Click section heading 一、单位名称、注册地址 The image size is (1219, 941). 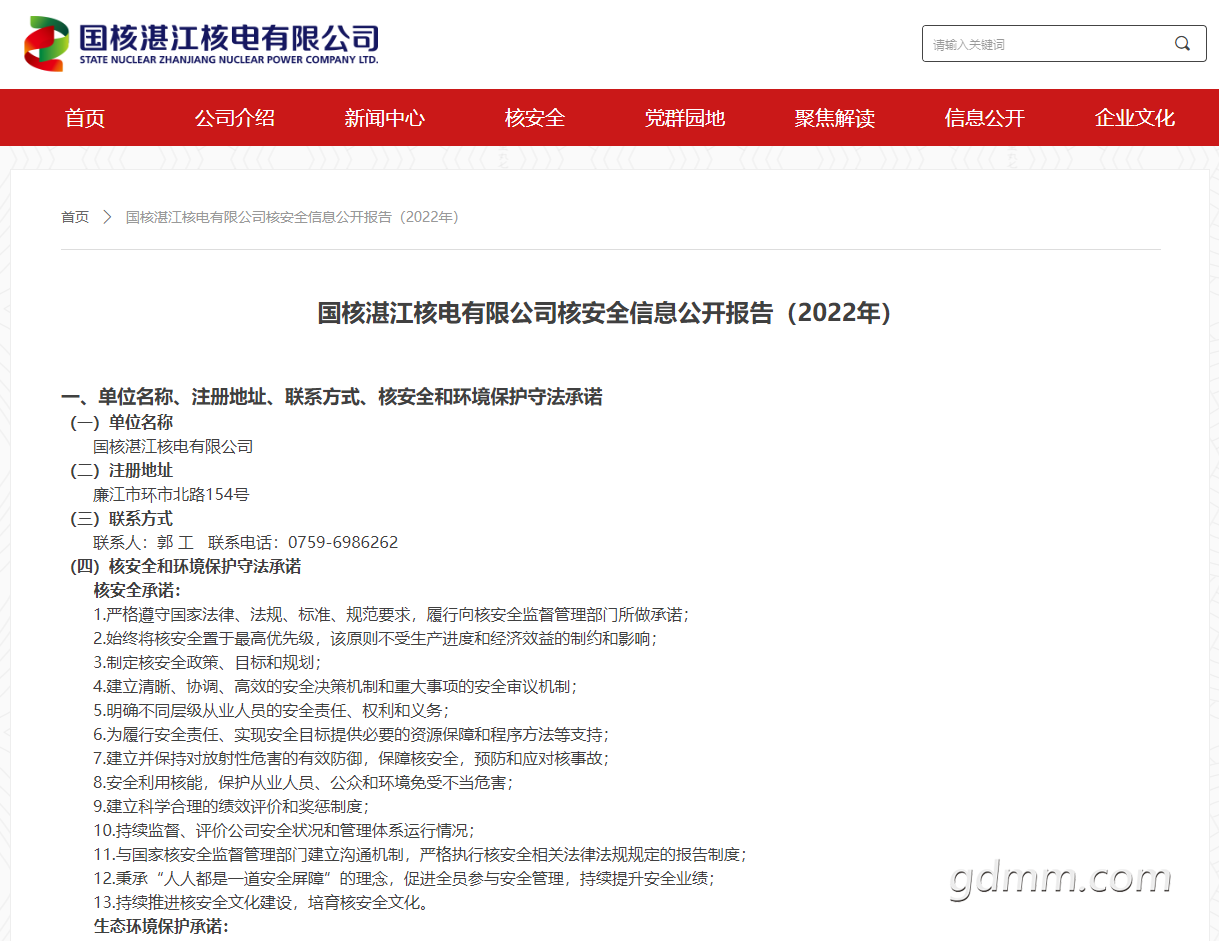coord(332,397)
